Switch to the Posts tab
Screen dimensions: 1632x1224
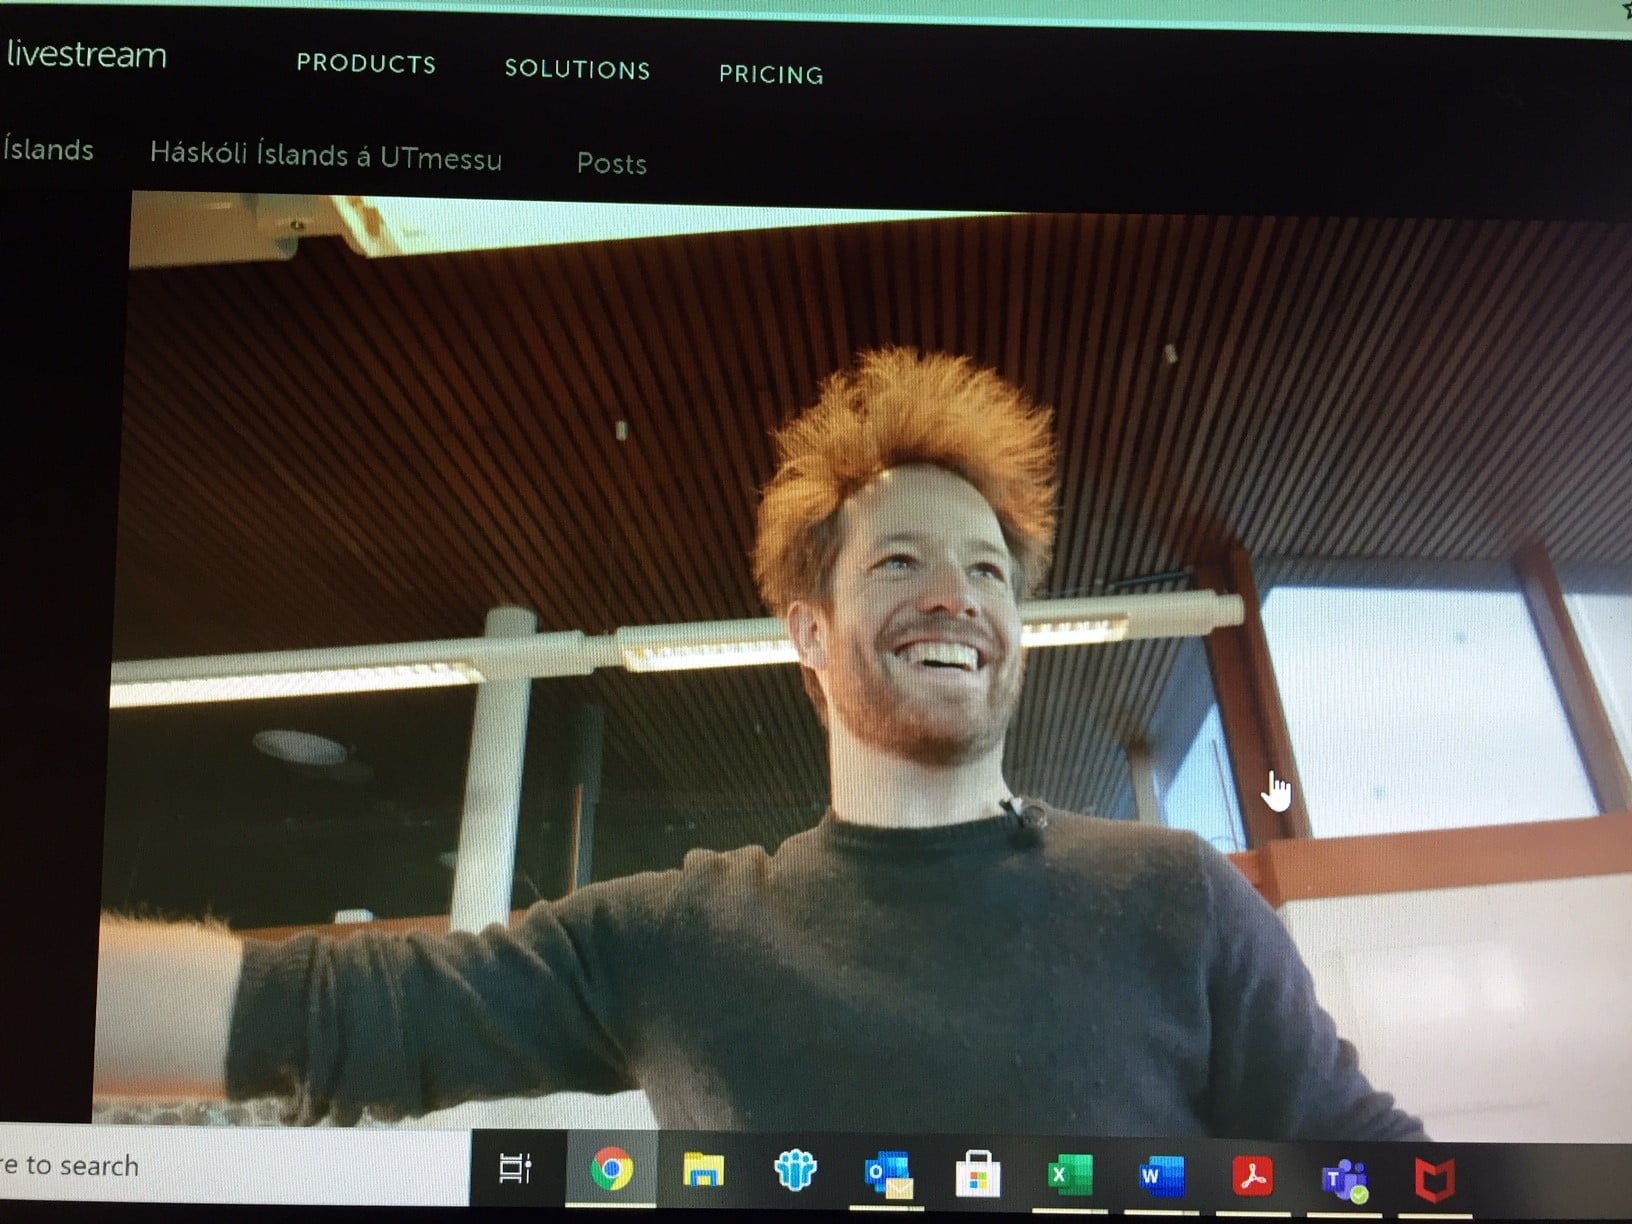pos(612,163)
